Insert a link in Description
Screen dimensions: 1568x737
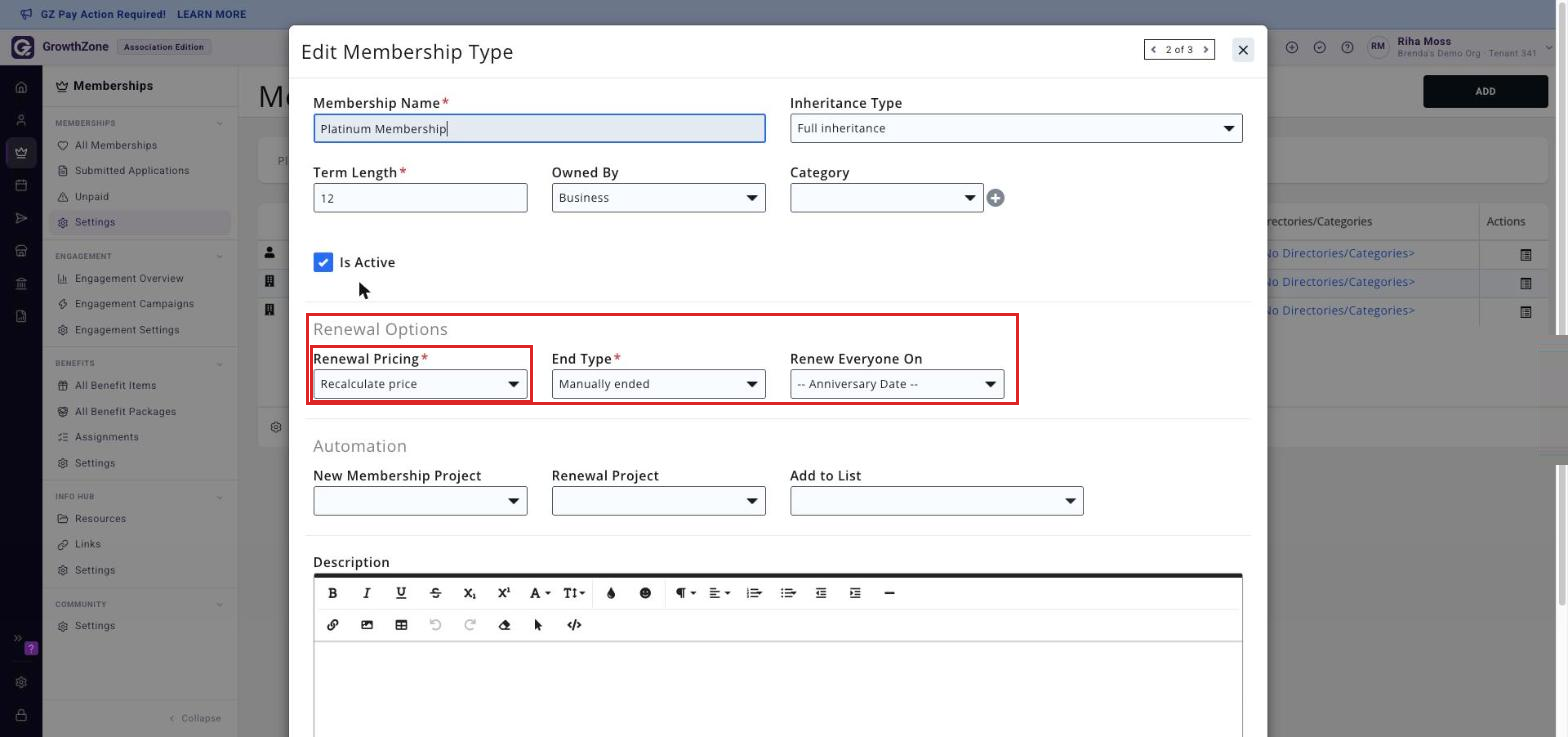point(333,625)
